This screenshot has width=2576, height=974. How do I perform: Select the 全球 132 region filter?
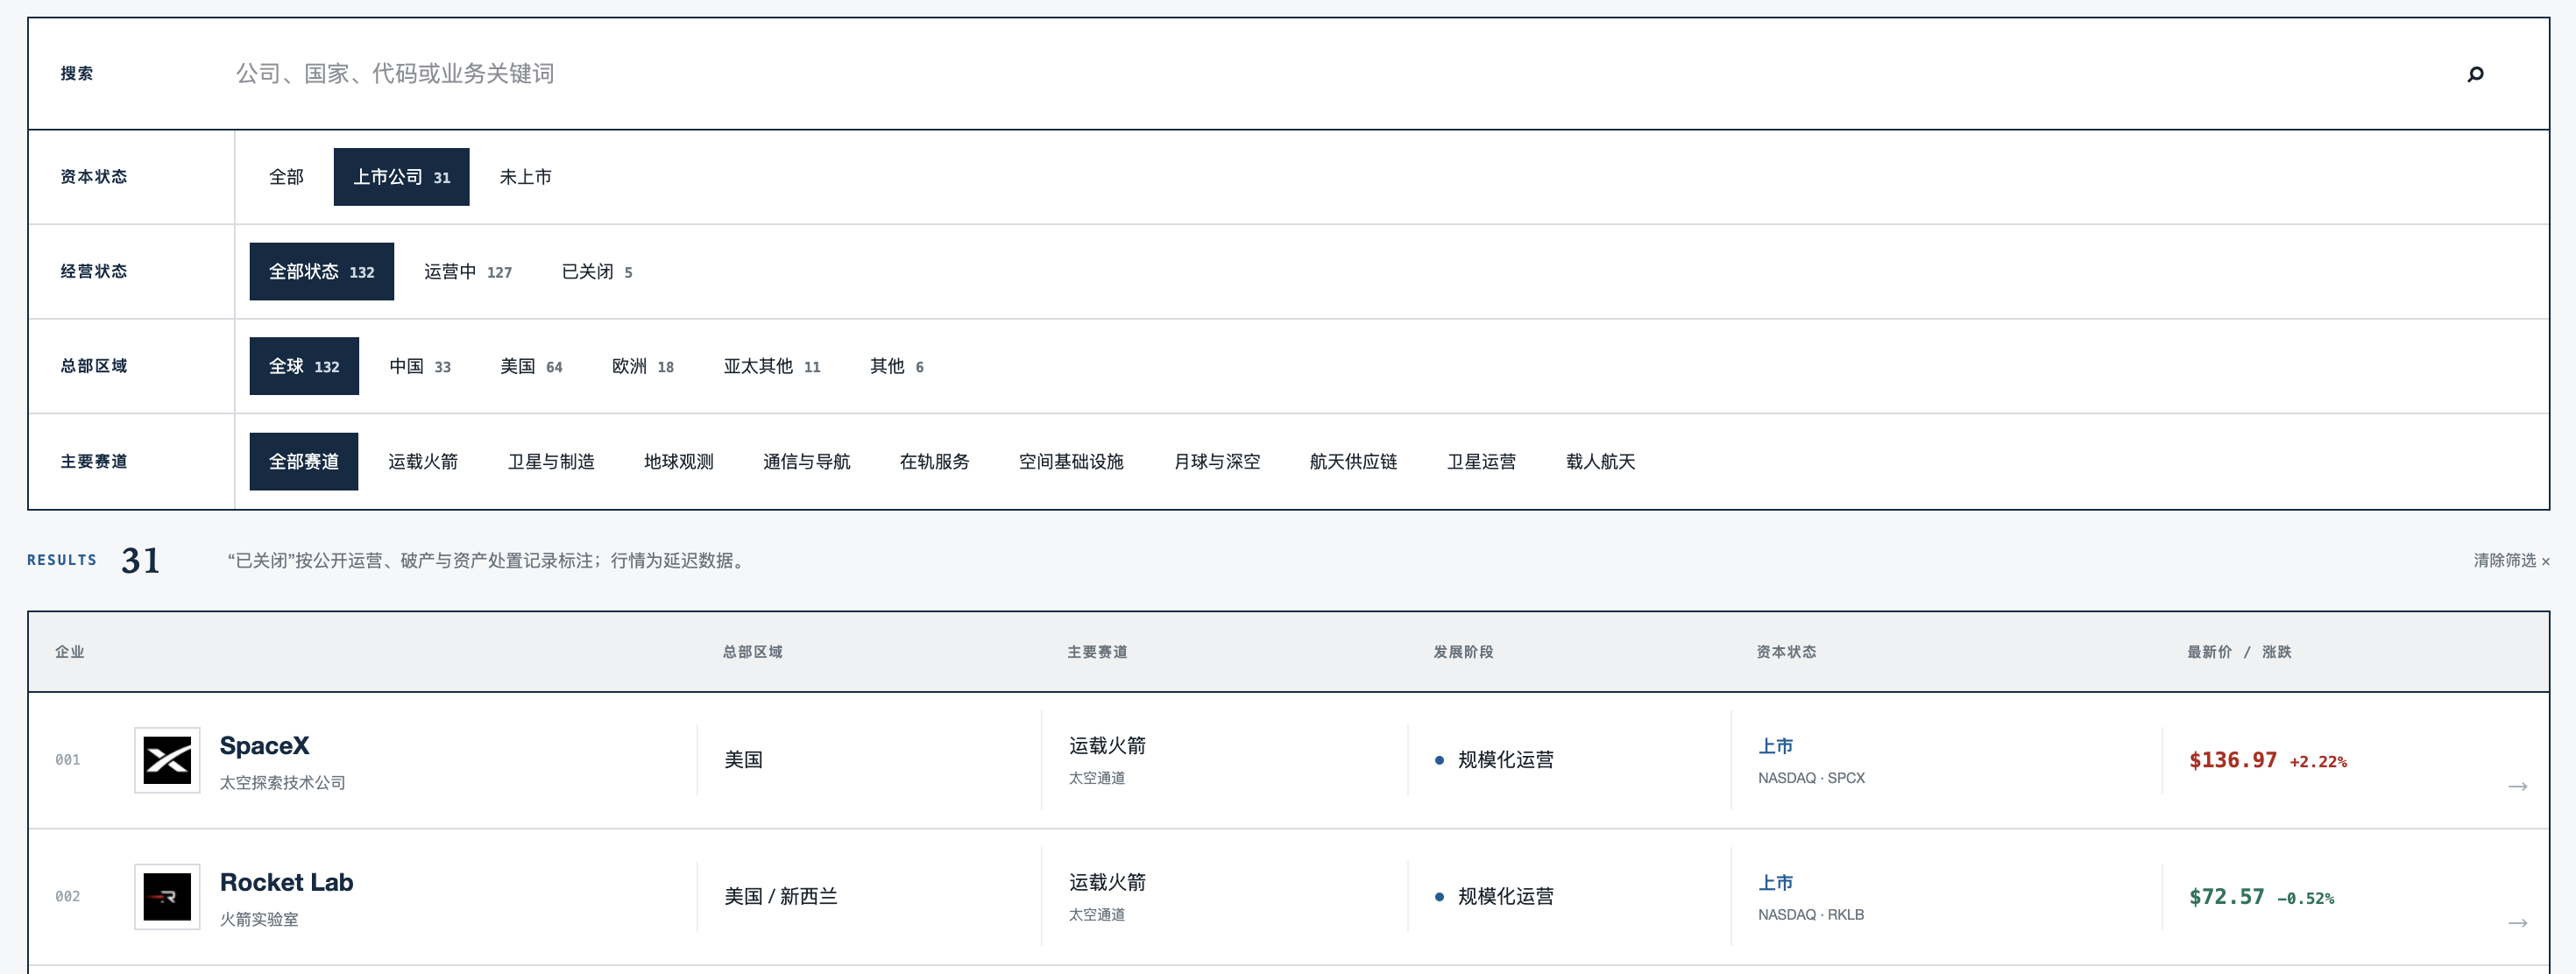304,367
